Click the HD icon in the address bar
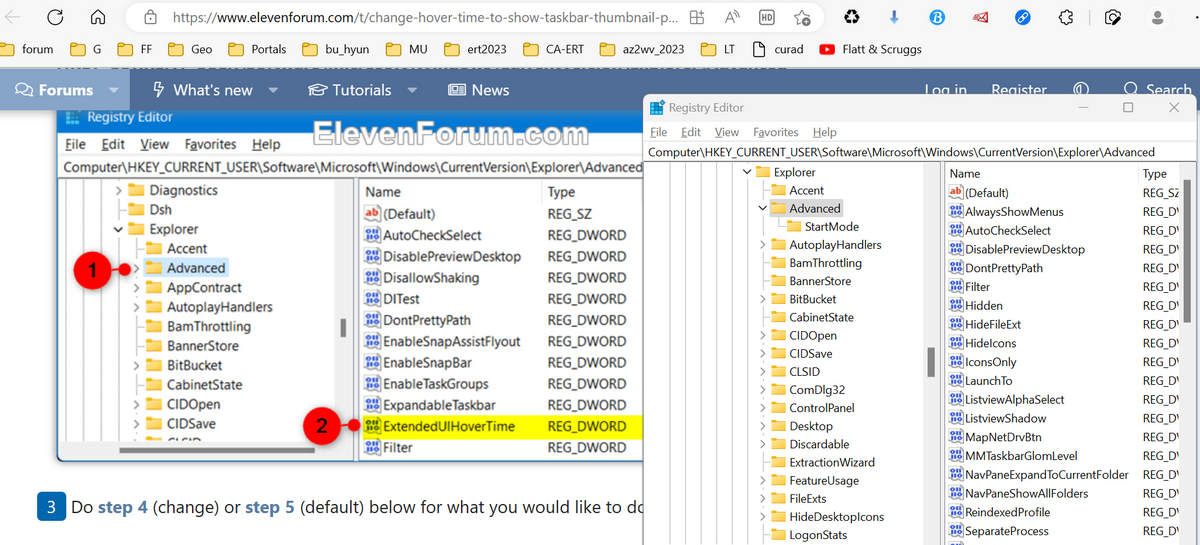This screenshot has height=545, width=1200. 767,17
